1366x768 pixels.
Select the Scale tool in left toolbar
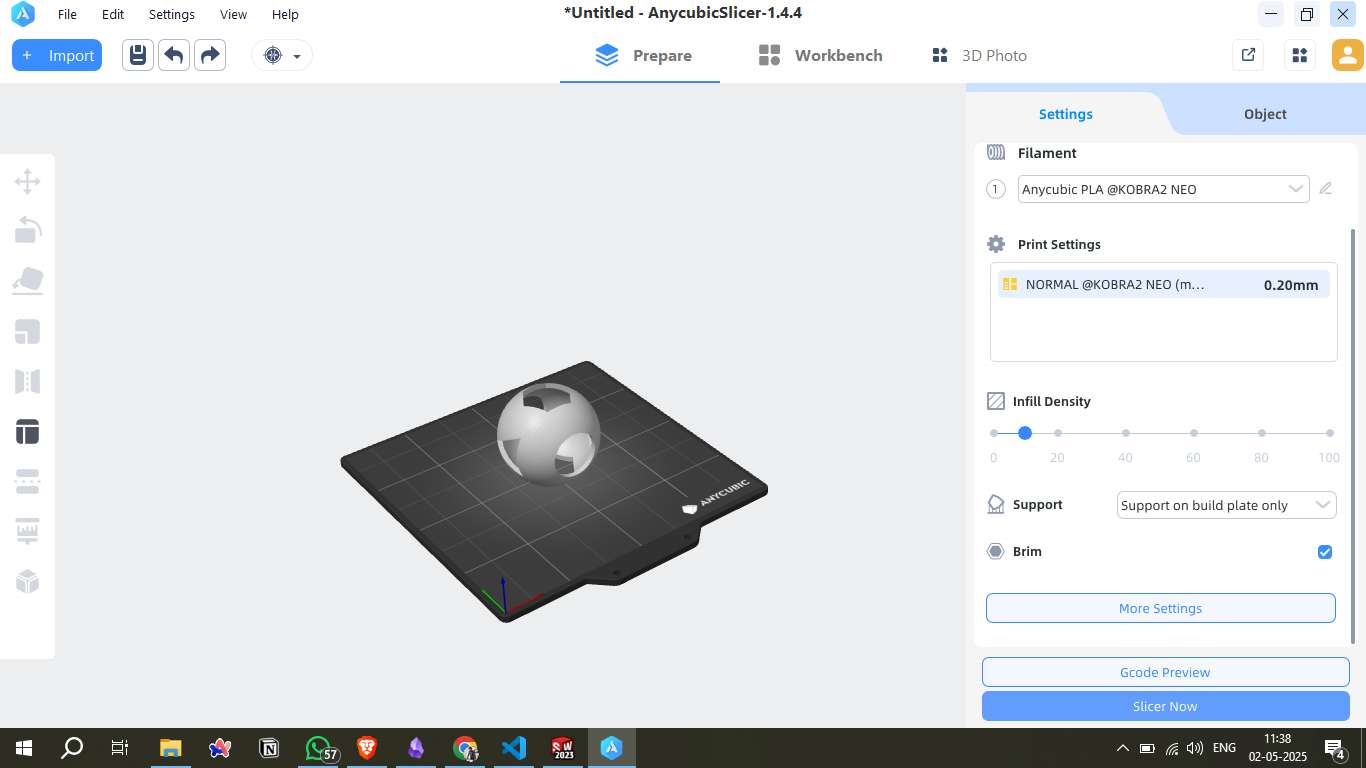(x=27, y=331)
